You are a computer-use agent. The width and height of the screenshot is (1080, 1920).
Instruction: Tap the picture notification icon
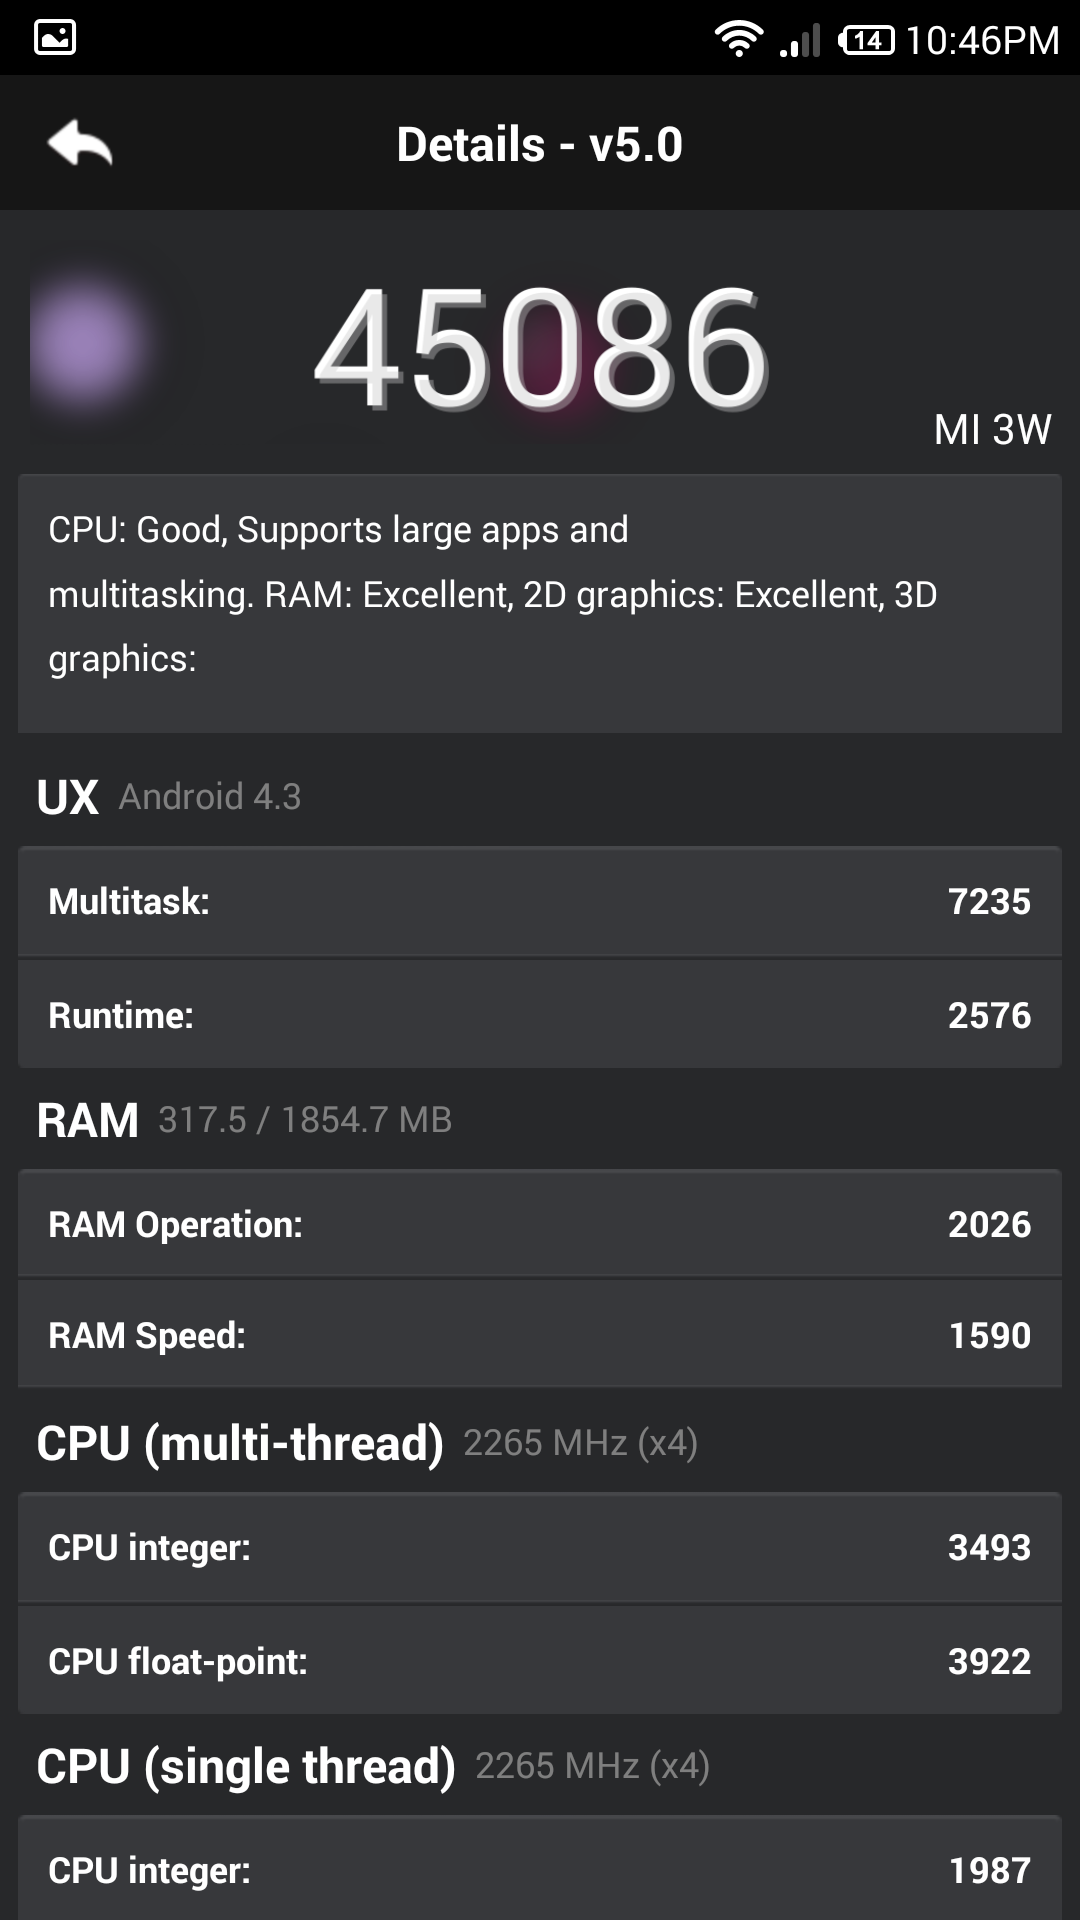pyautogui.click(x=55, y=38)
